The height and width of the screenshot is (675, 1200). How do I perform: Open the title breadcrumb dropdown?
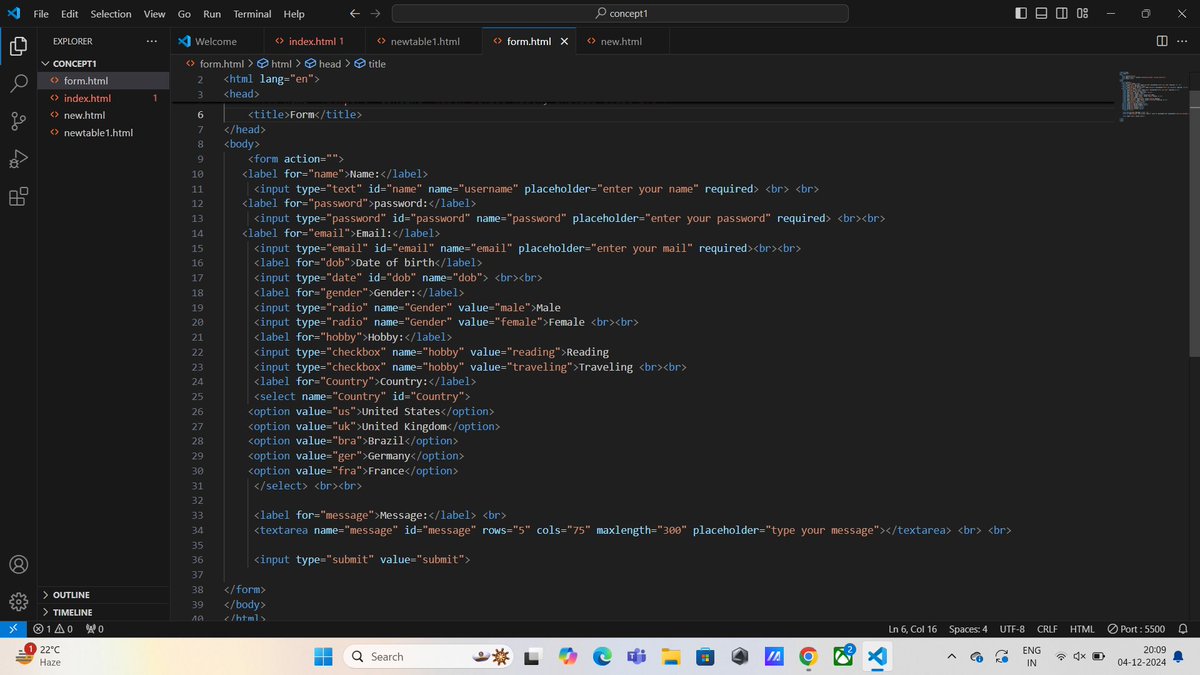tap(369, 64)
